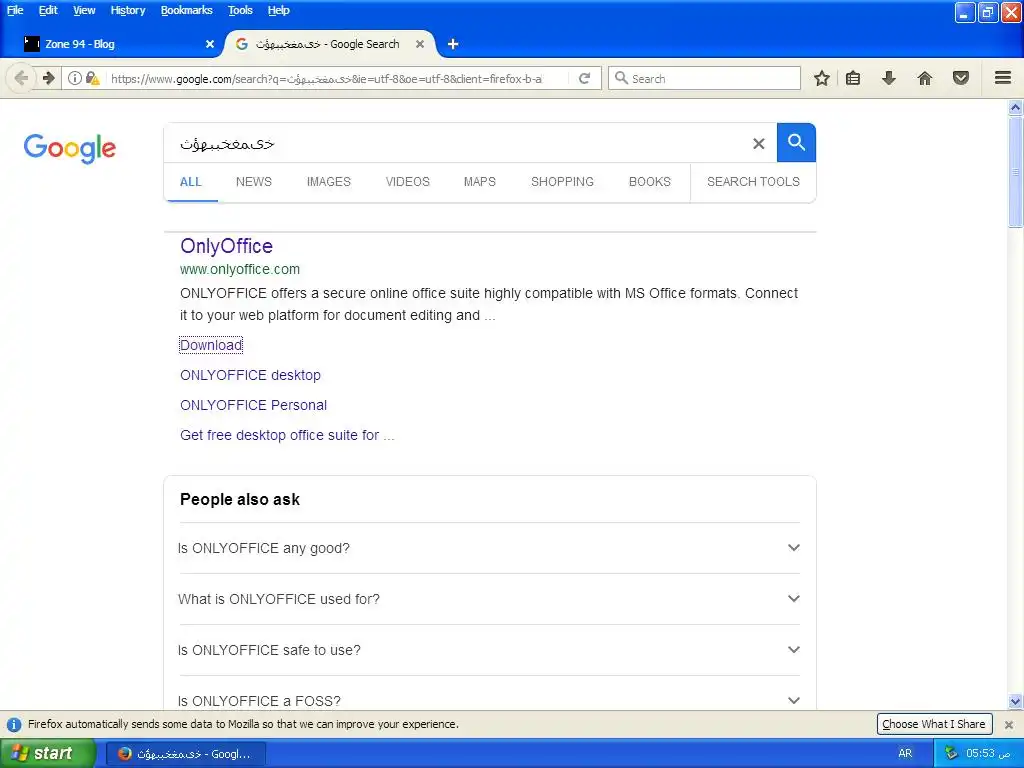Select the Firefox taskbar button
1024x768 pixels.
186,754
